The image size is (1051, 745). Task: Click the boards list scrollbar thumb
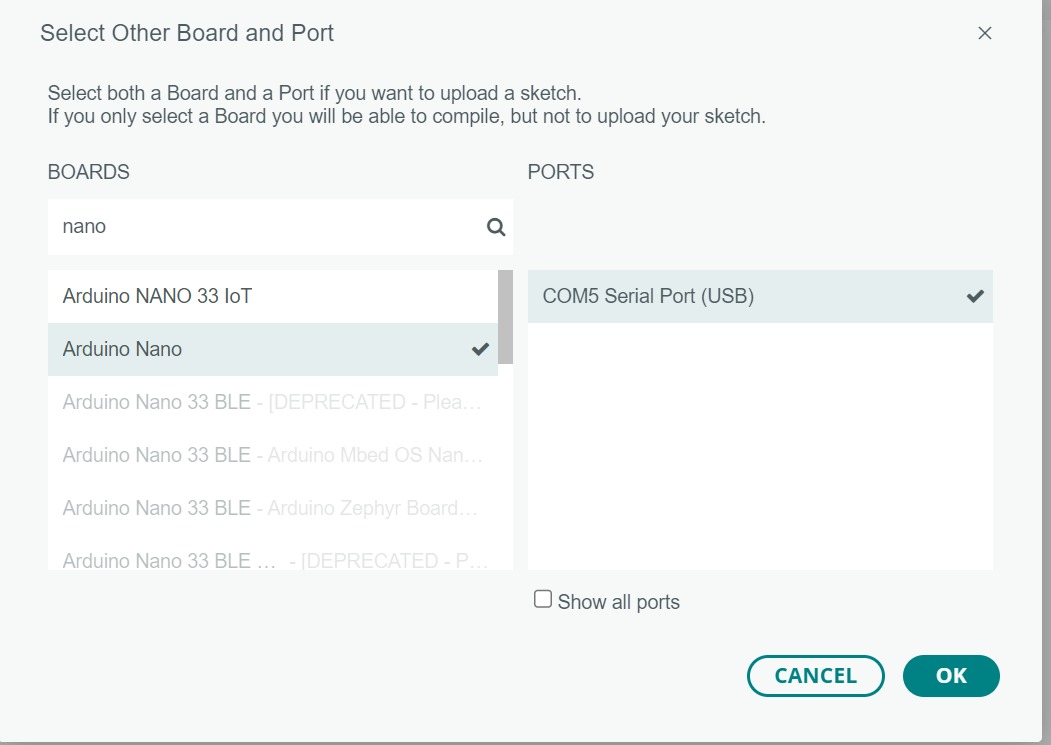(506, 316)
